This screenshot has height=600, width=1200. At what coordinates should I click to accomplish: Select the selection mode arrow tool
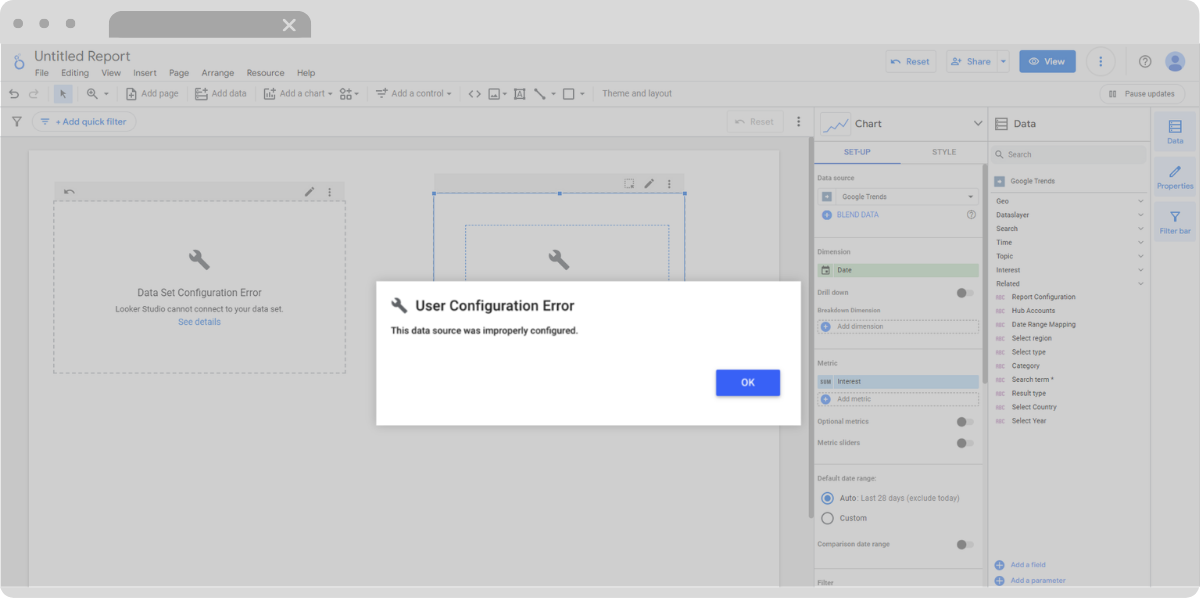pos(63,94)
